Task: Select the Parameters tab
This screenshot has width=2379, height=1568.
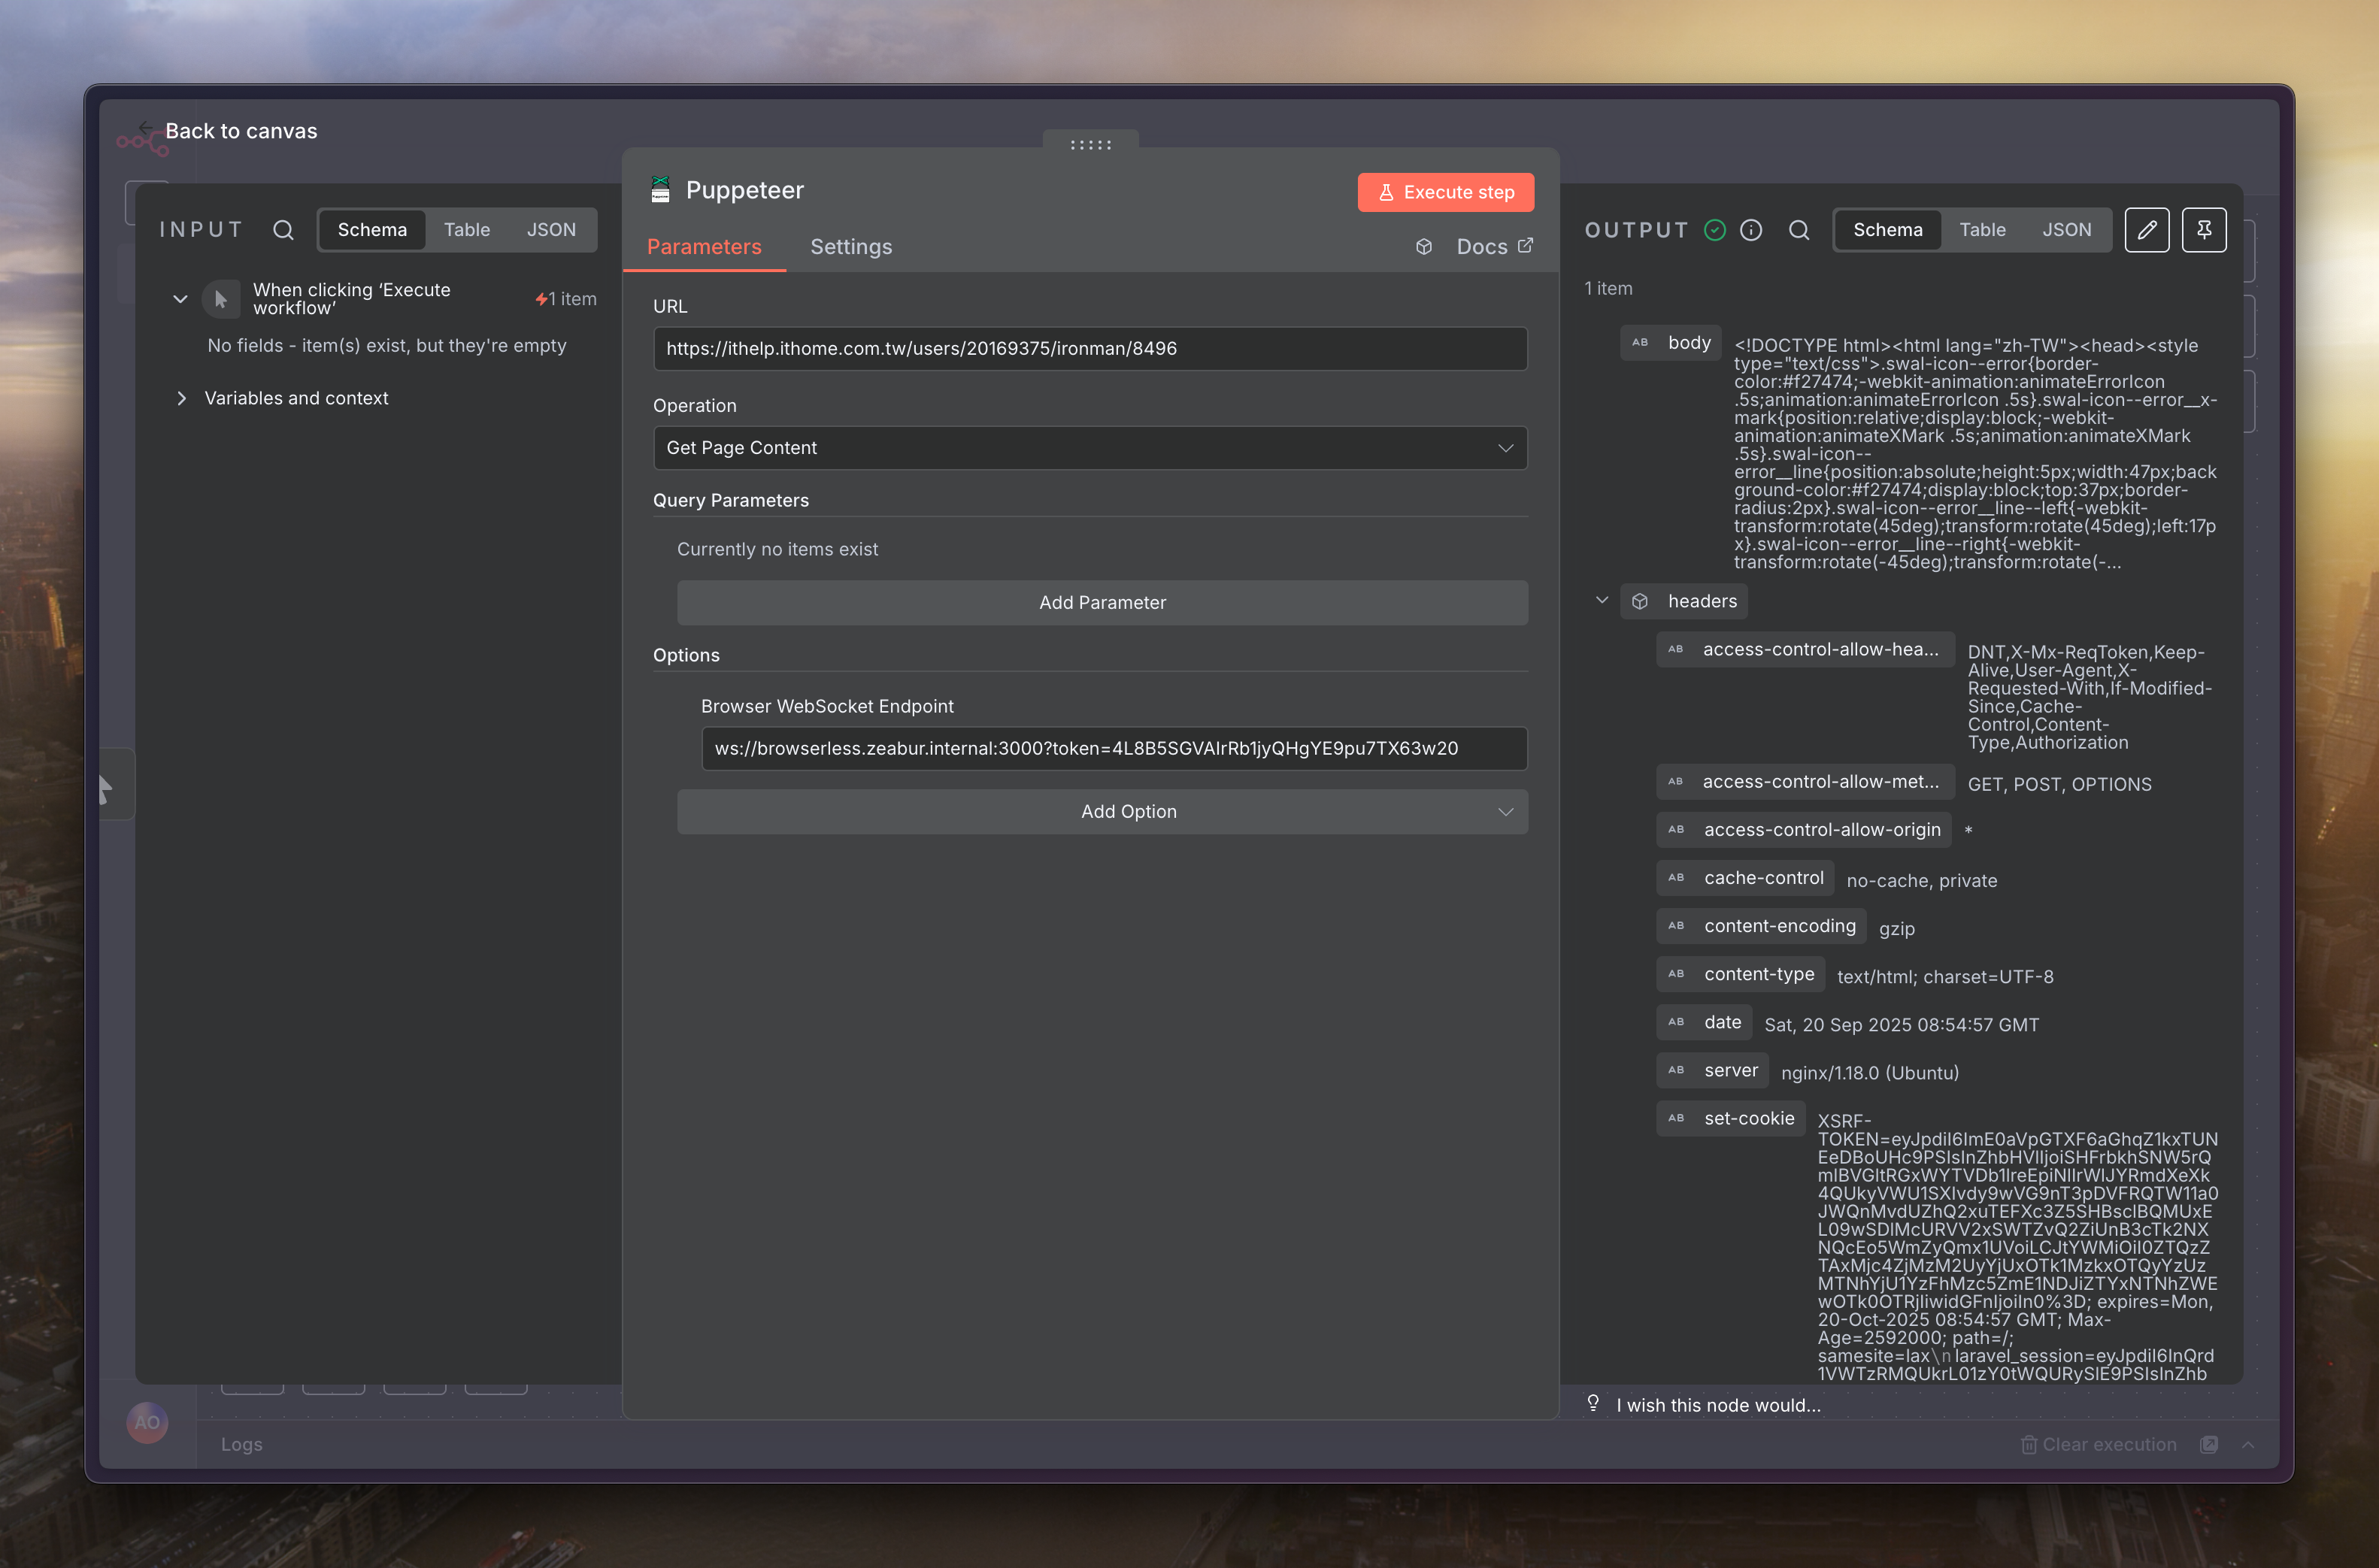Action: click(704, 247)
